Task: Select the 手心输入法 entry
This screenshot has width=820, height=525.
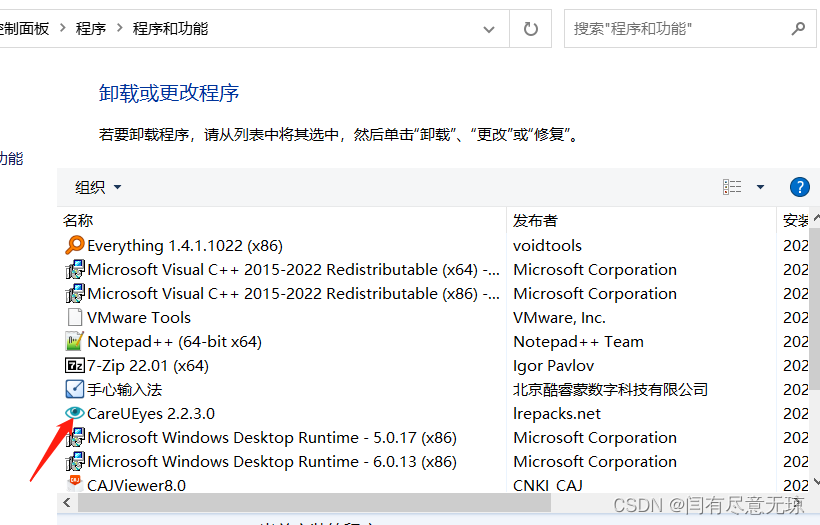Action: coord(124,390)
